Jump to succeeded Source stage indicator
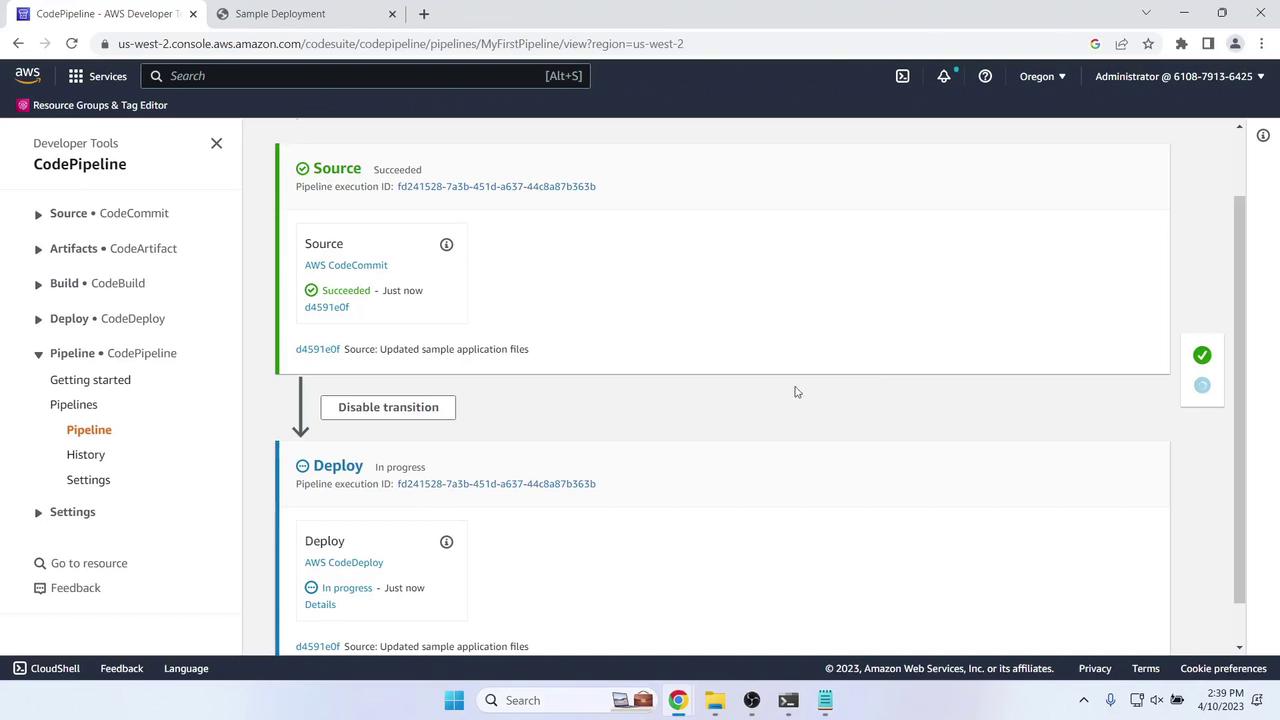The width and height of the screenshot is (1280, 720). click(1202, 355)
